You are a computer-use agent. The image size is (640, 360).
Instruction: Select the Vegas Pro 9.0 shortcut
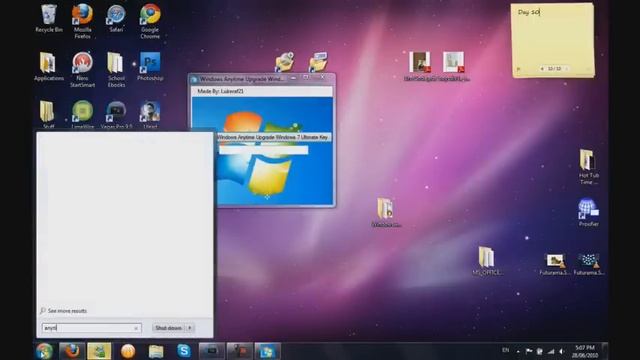(x=116, y=114)
